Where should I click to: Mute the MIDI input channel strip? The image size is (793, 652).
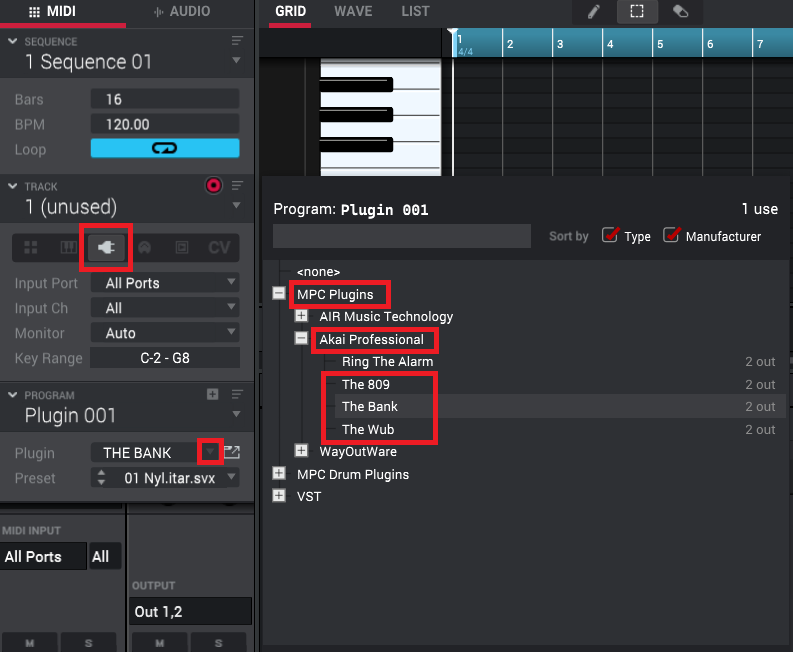click(x=30, y=643)
